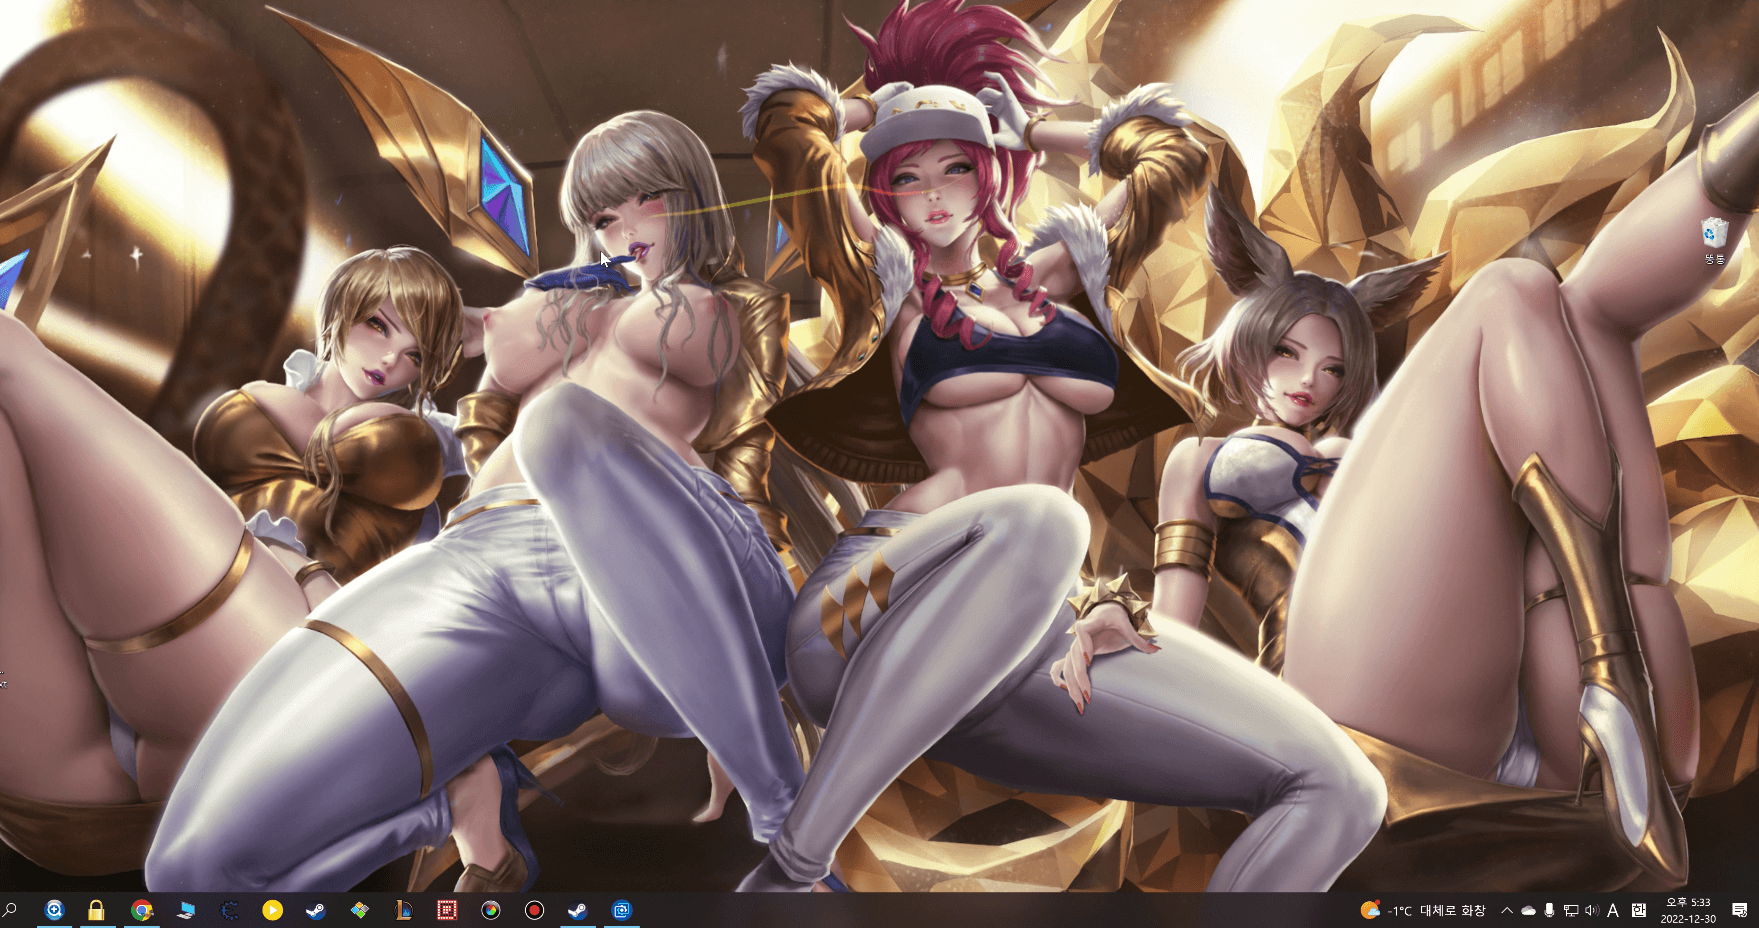This screenshot has width=1759, height=928.
Task: Open the speaker volume tray icon
Action: point(1591,910)
